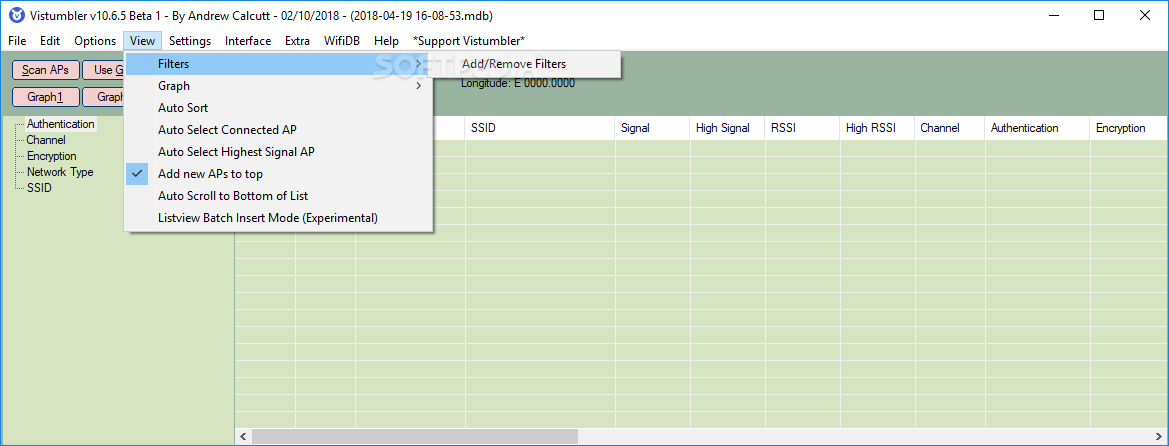The image size is (1169, 446).
Task: Click the Longitude: E 0000.0000 readout
Action: [x=518, y=84]
